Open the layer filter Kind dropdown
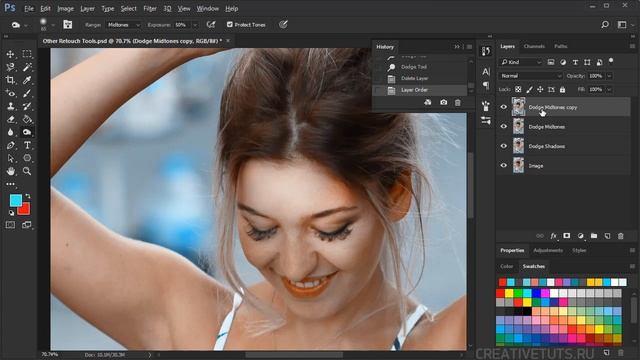The image size is (640, 360). click(x=521, y=62)
